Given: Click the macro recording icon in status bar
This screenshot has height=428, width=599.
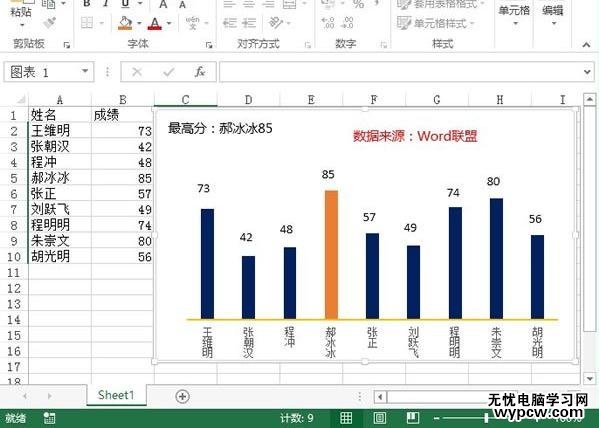Looking at the screenshot, I should pyautogui.click(x=50, y=418).
